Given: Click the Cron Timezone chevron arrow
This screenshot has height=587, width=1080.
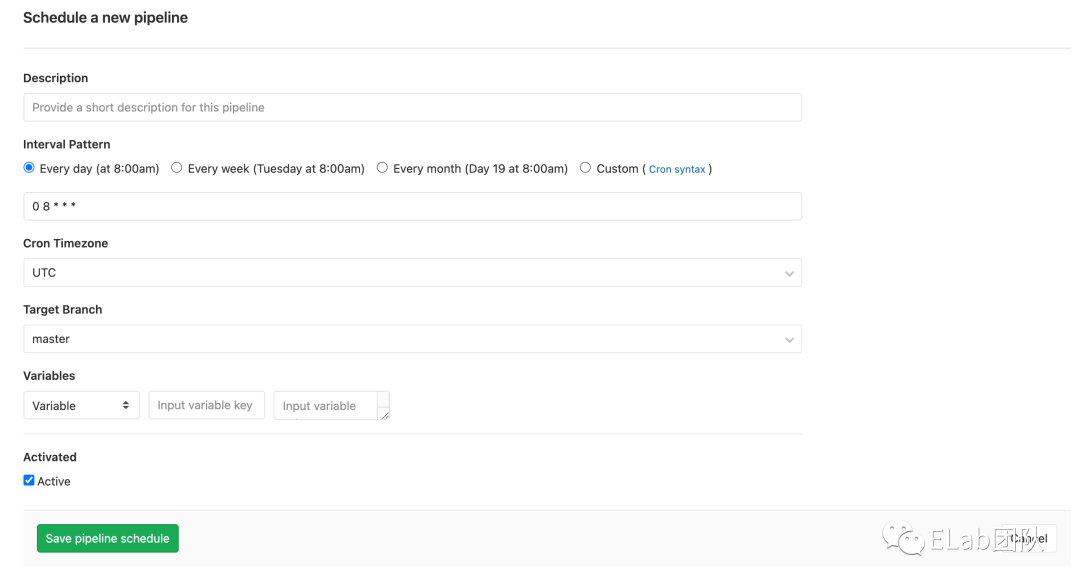Looking at the screenshot, I should (789, 273).
